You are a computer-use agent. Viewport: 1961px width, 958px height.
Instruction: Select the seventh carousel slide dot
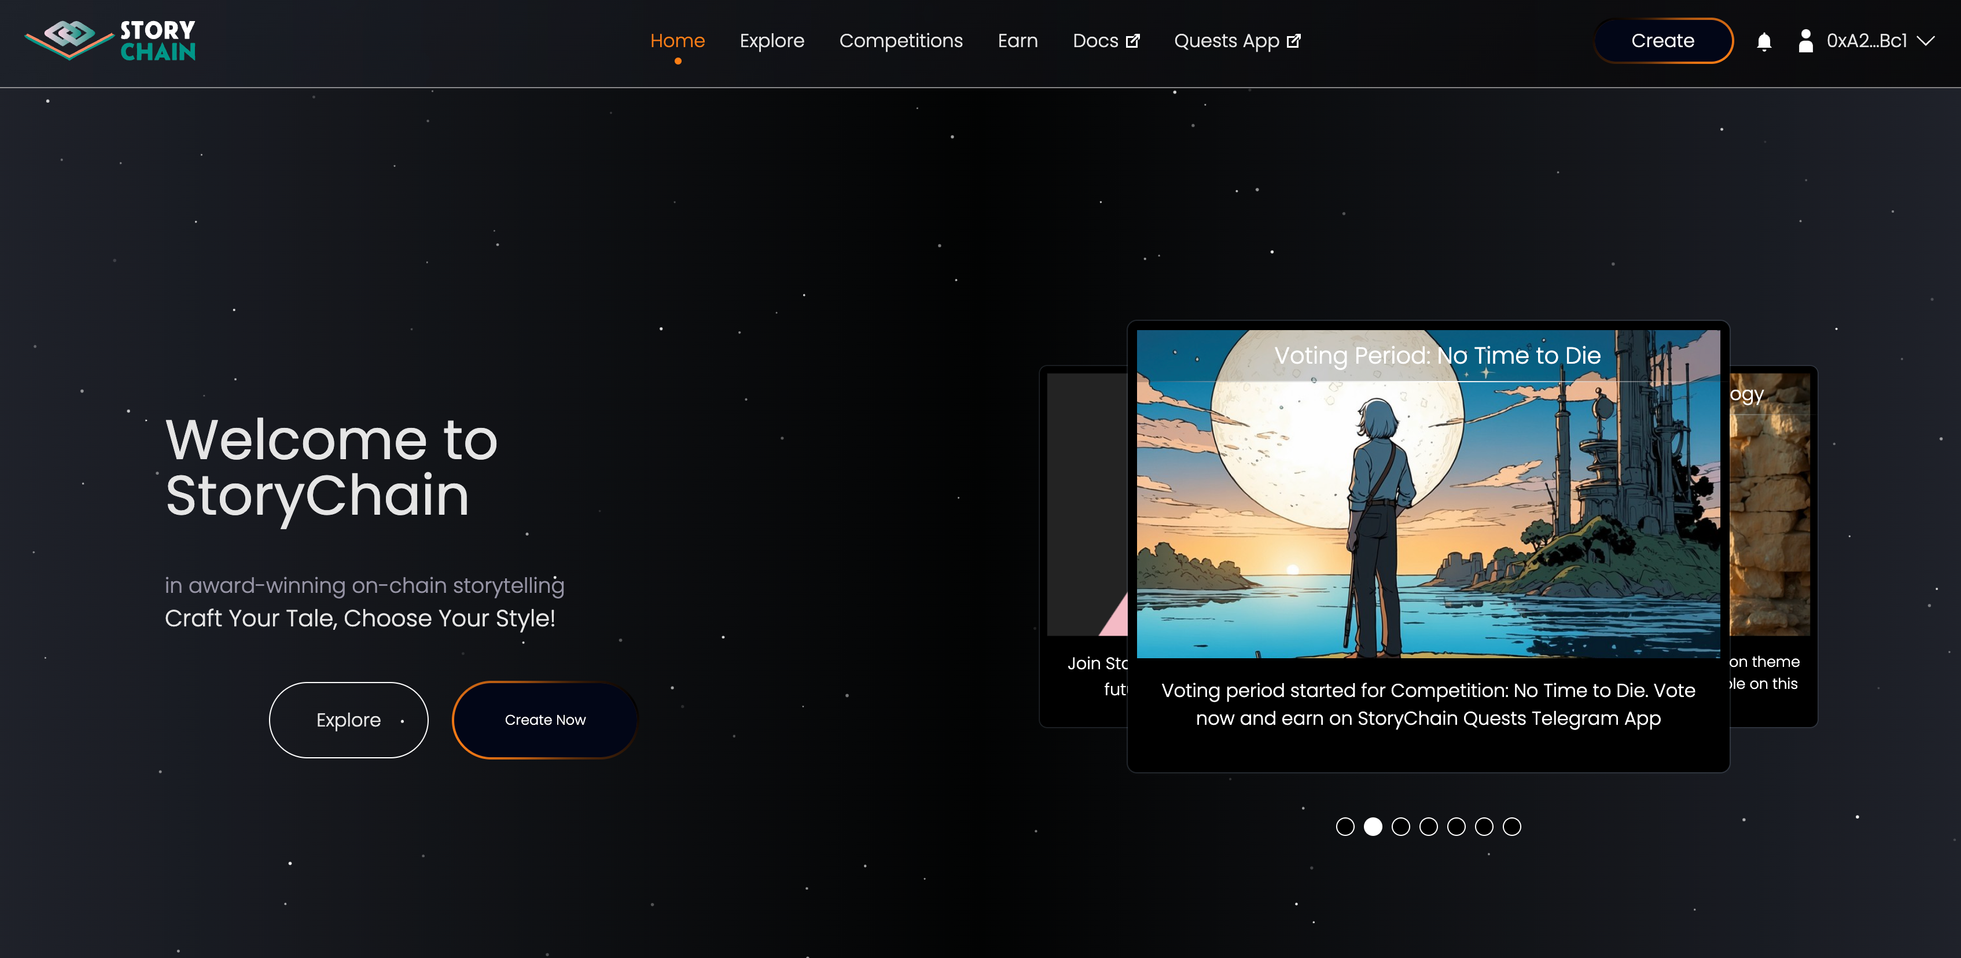[x=1512, y=827]
